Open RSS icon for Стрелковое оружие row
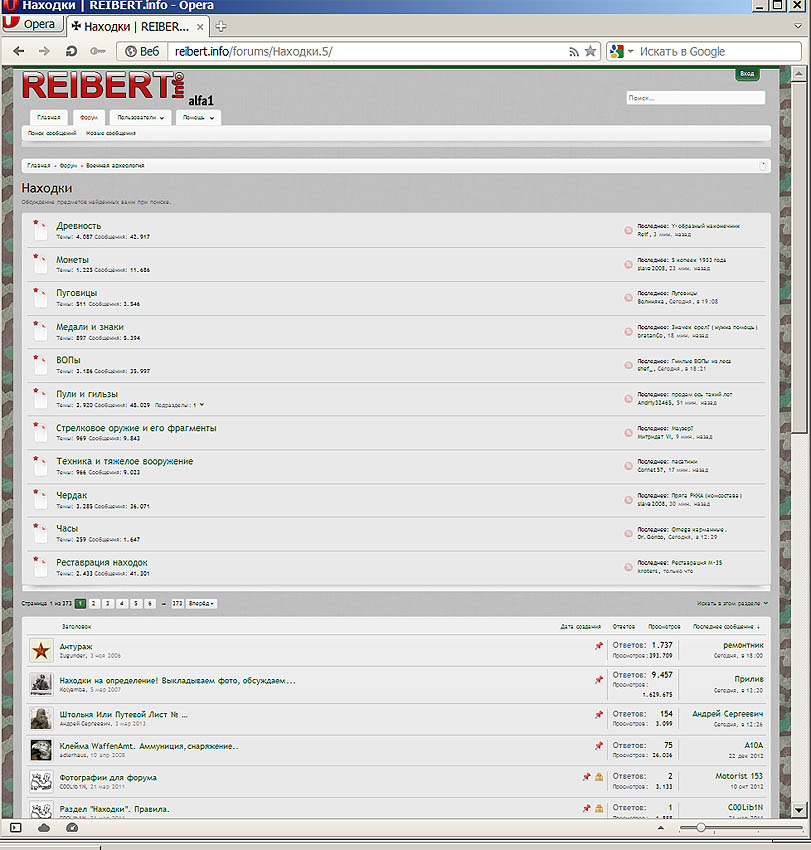This screenshot has width=811, height=850. click(x=628, y=433)
